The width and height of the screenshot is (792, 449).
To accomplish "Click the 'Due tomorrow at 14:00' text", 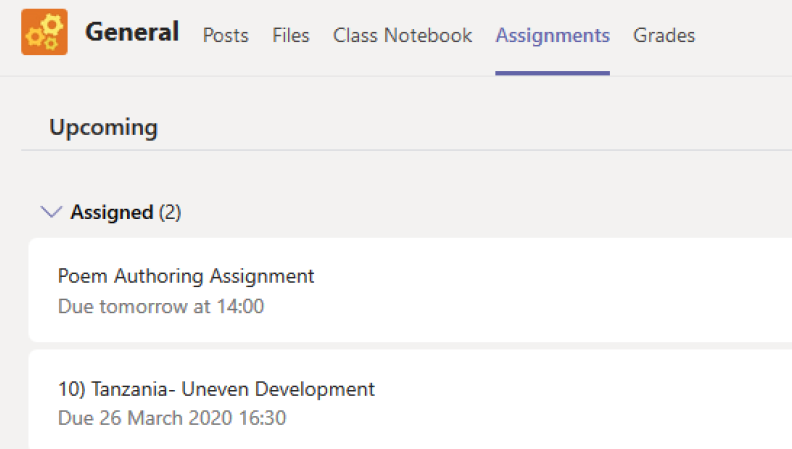I will (161, 306).
